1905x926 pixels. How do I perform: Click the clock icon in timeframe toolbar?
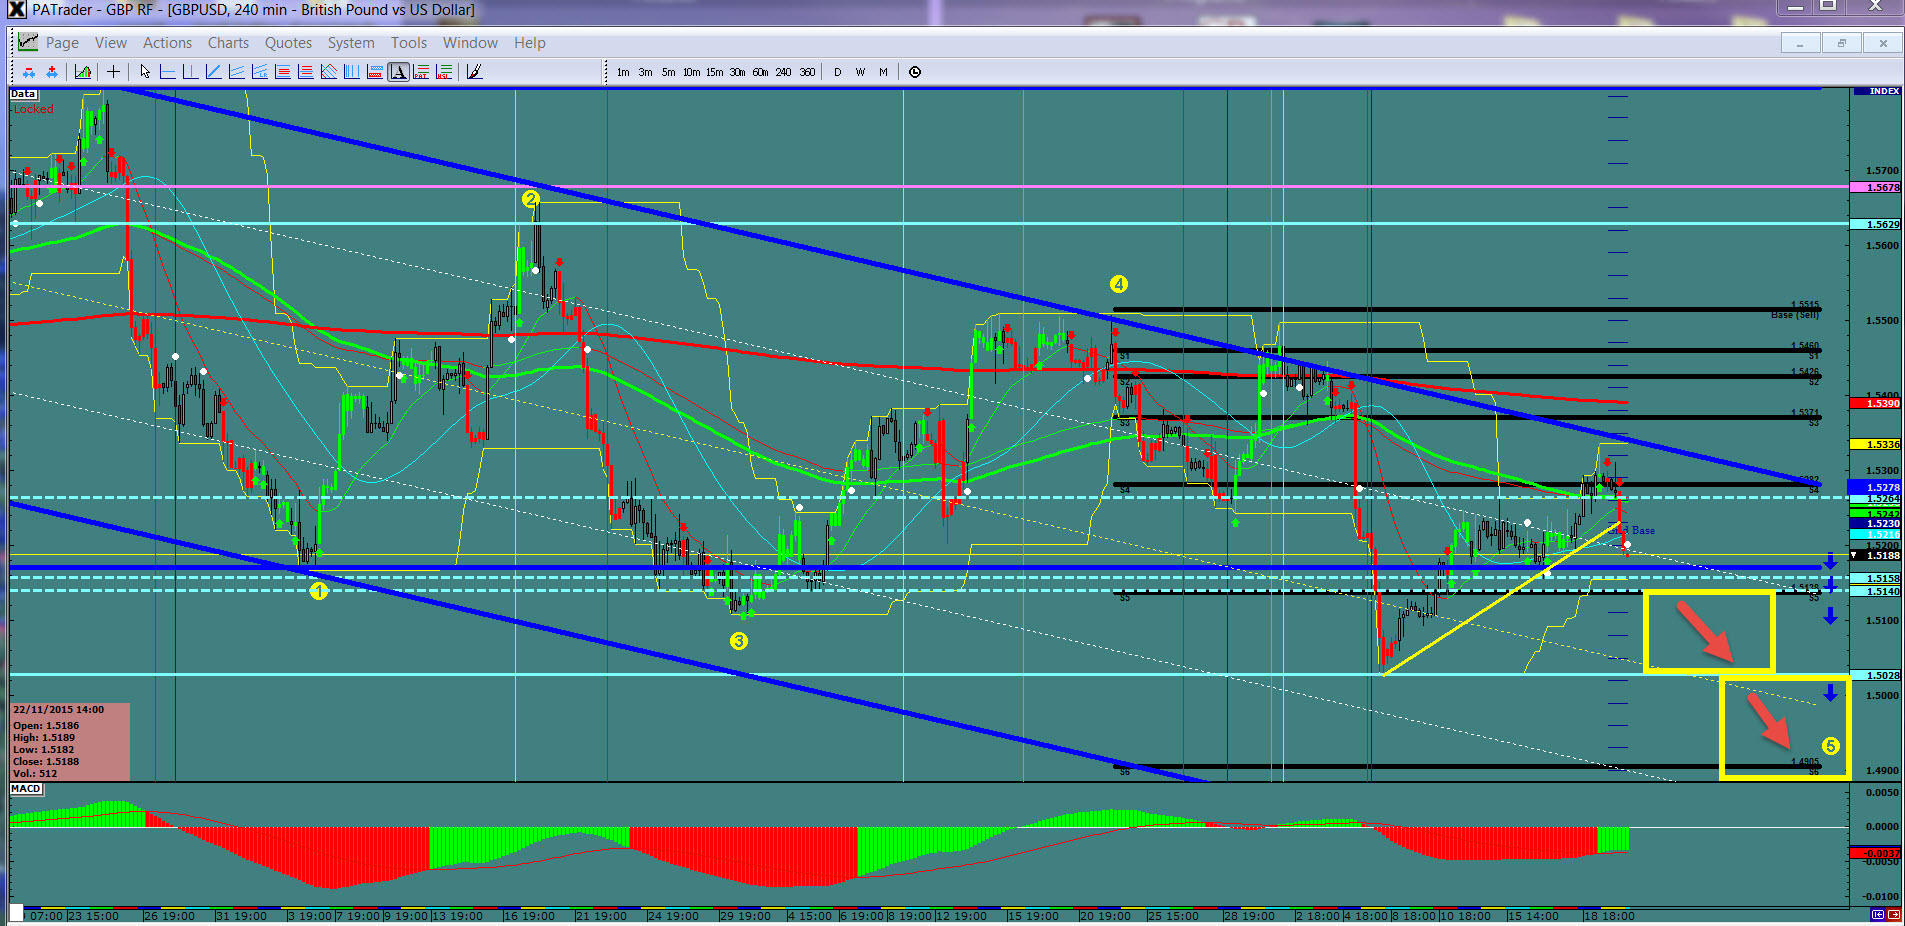click(x=914, y=72)
